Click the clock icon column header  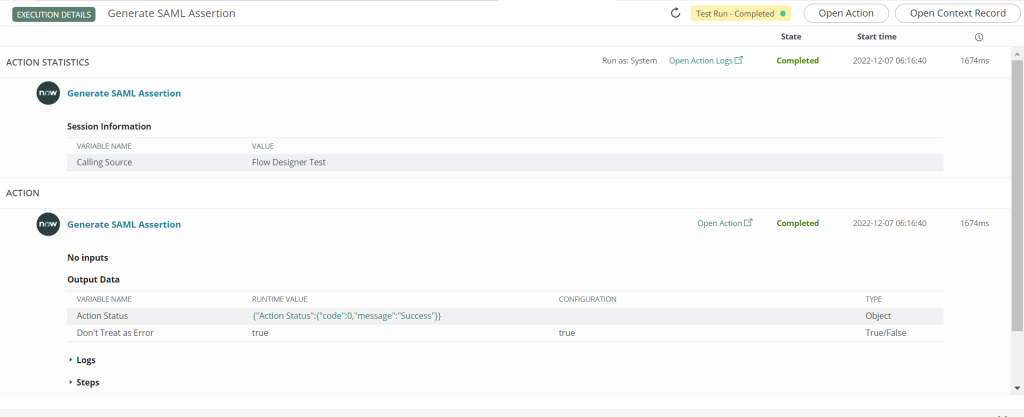[978, 37]
